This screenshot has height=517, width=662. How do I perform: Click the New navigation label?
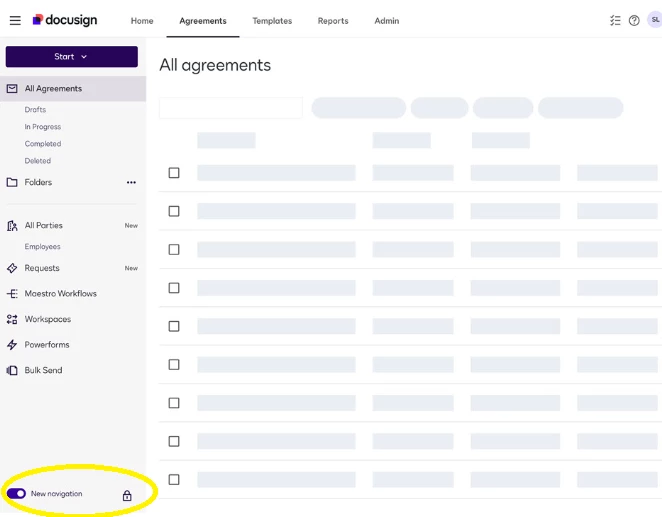click(57, 494)
